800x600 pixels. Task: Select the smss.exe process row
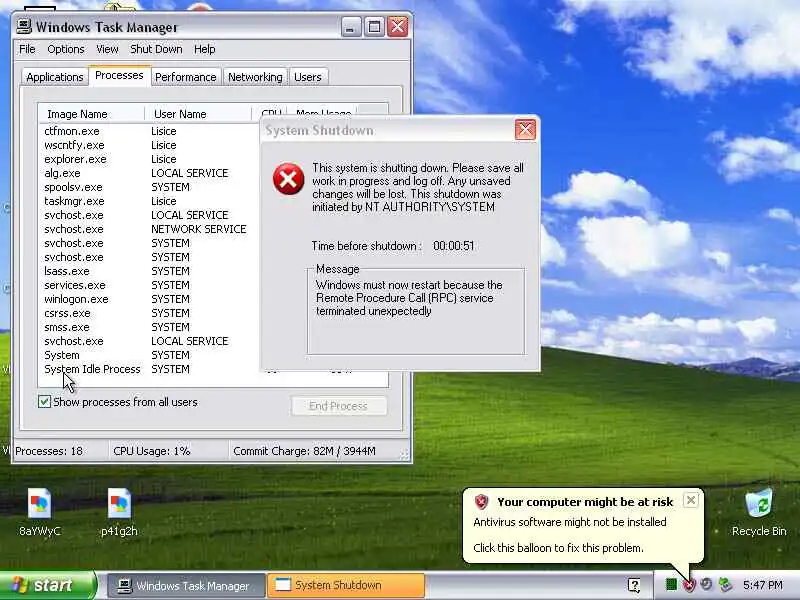tap(150, 327)
